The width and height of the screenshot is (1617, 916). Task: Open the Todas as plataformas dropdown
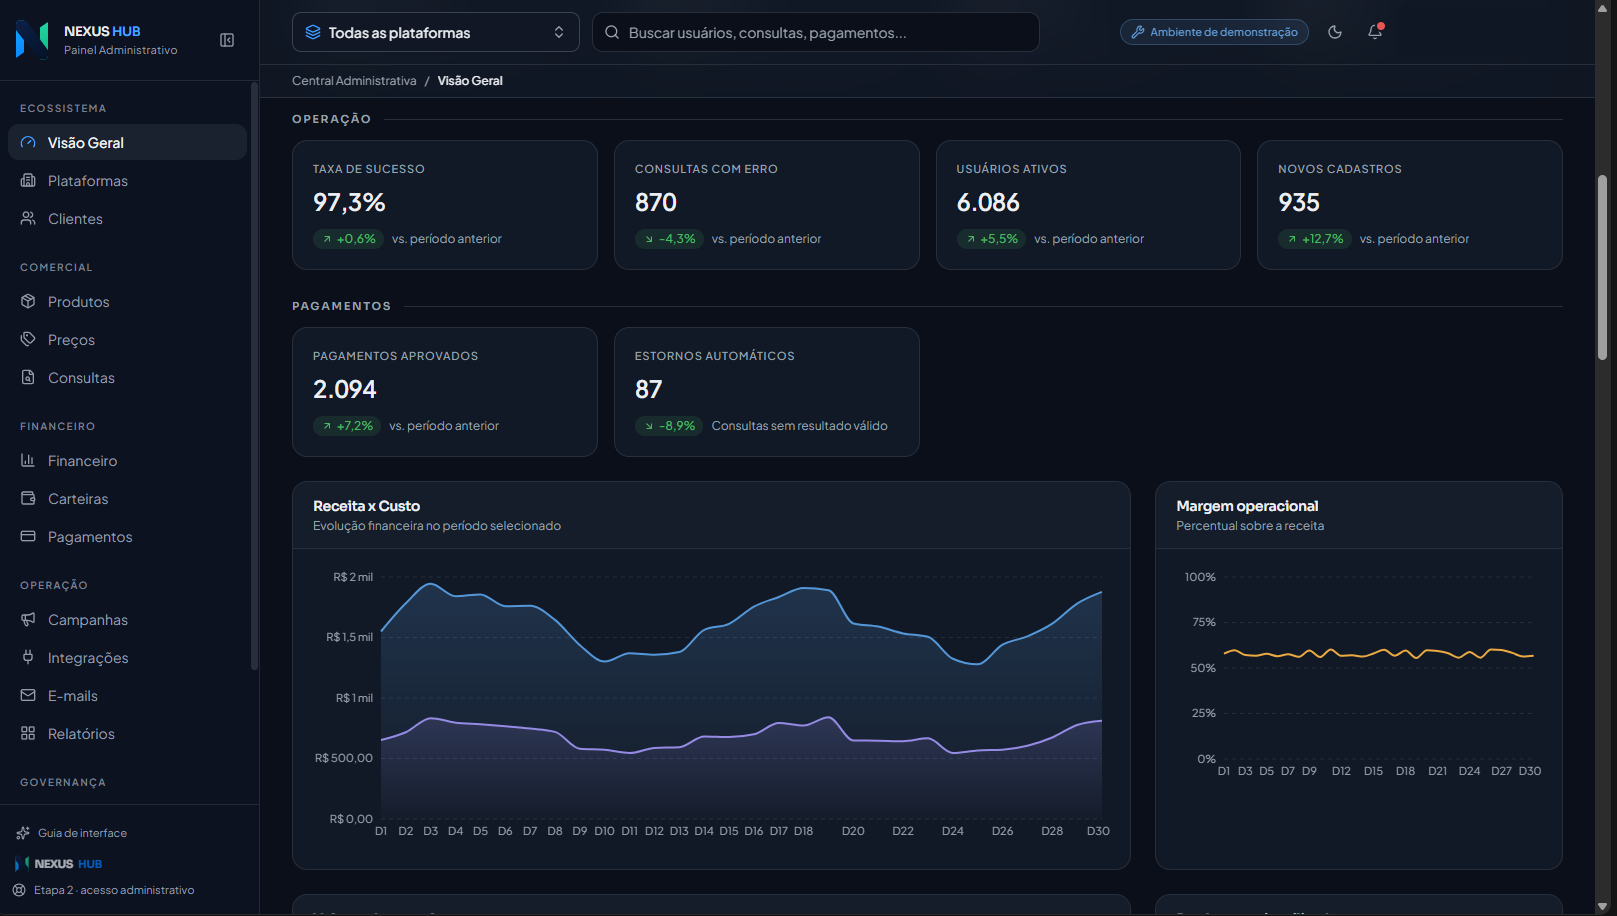tap(436, 32)
